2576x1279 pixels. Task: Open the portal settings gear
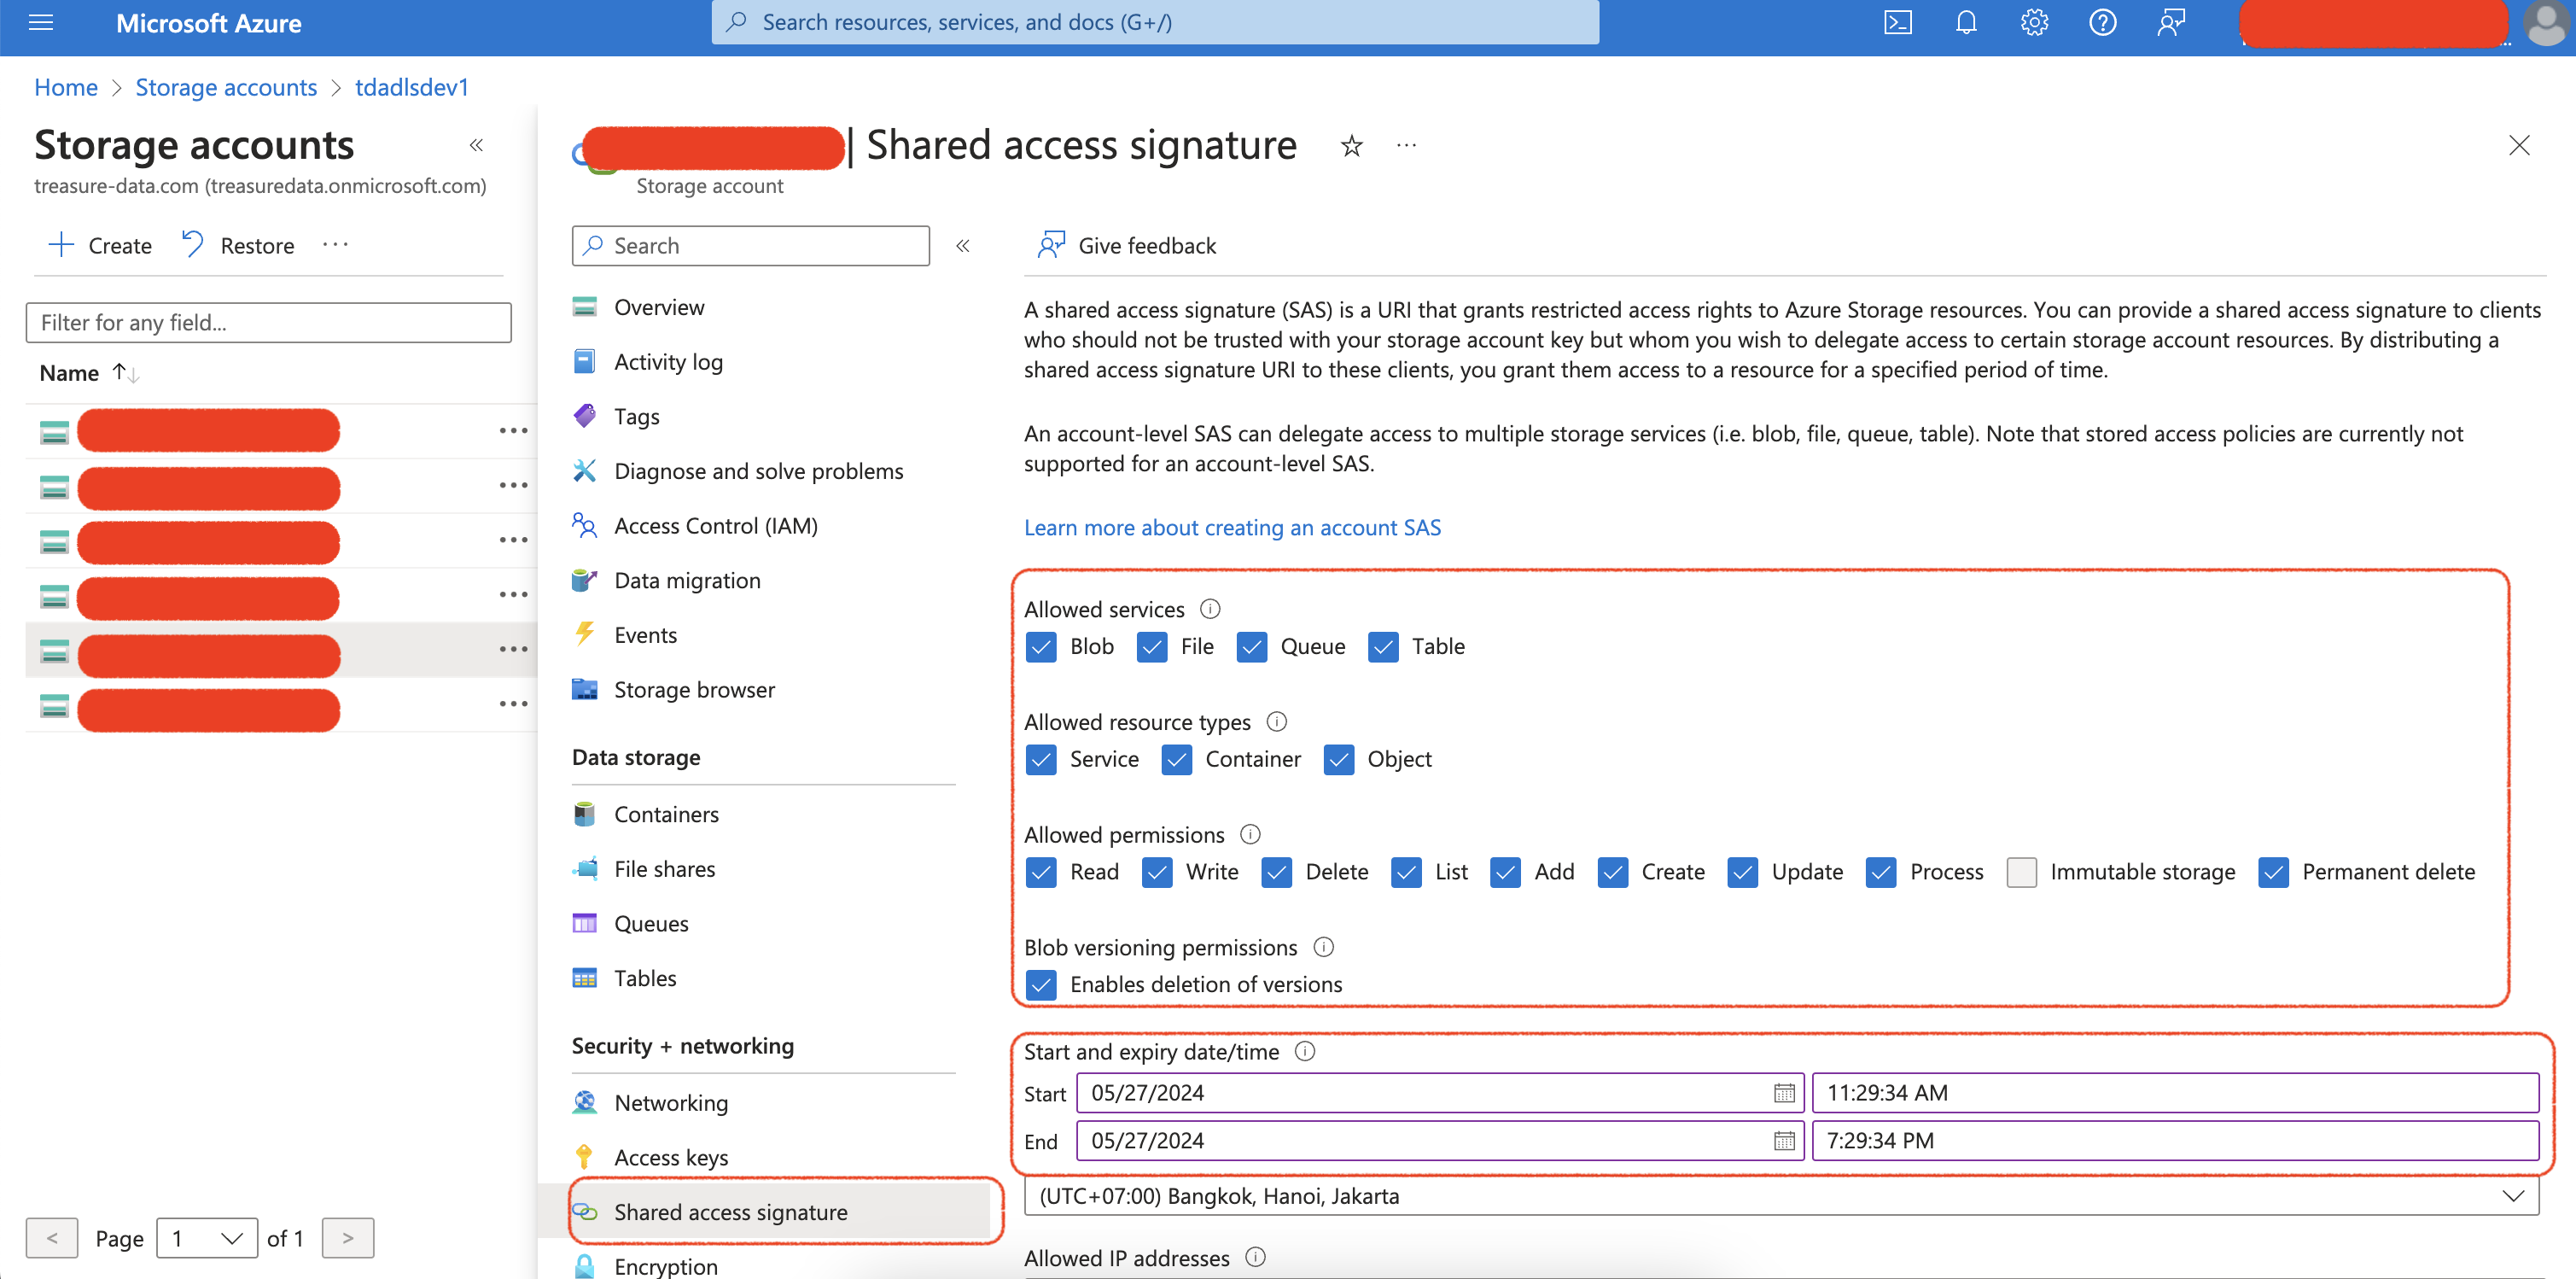tap(2033, 22)
